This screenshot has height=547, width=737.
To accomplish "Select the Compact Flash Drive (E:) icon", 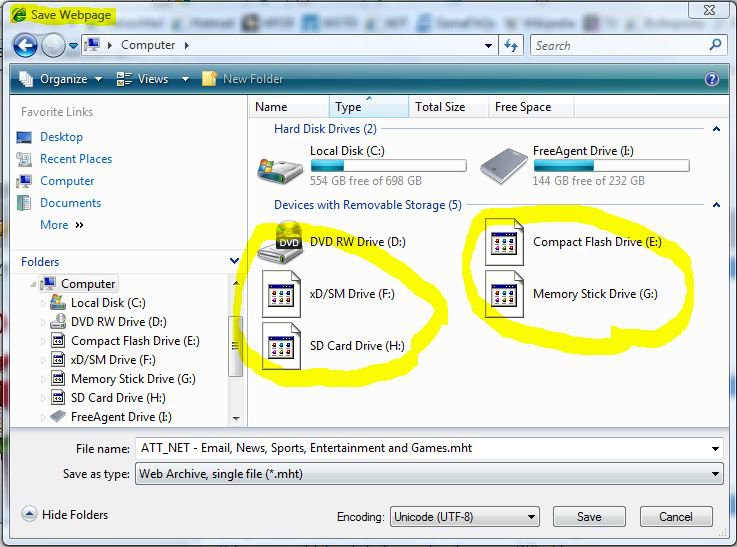I will tap(504, 242).
